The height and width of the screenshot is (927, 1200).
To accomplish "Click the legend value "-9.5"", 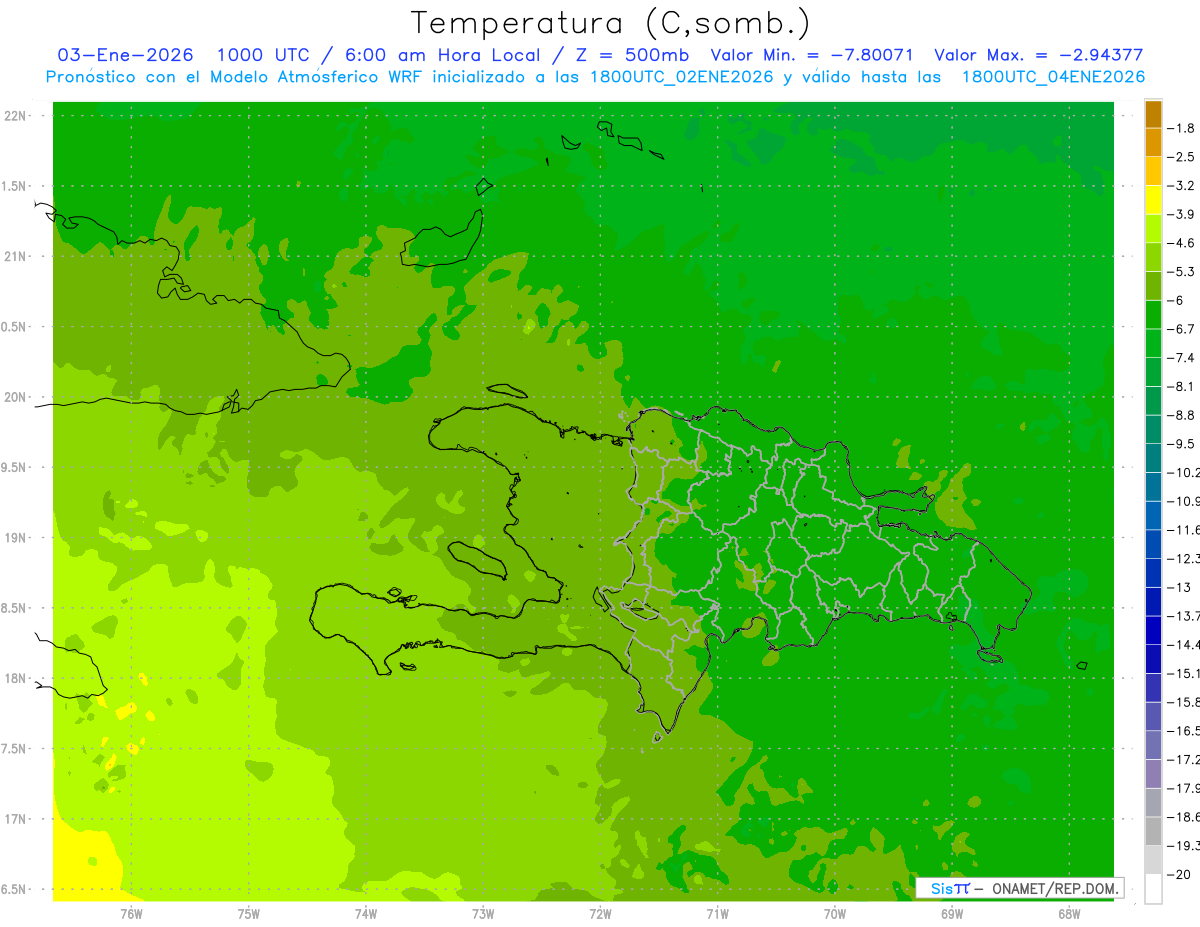I will coord(1181,444).
